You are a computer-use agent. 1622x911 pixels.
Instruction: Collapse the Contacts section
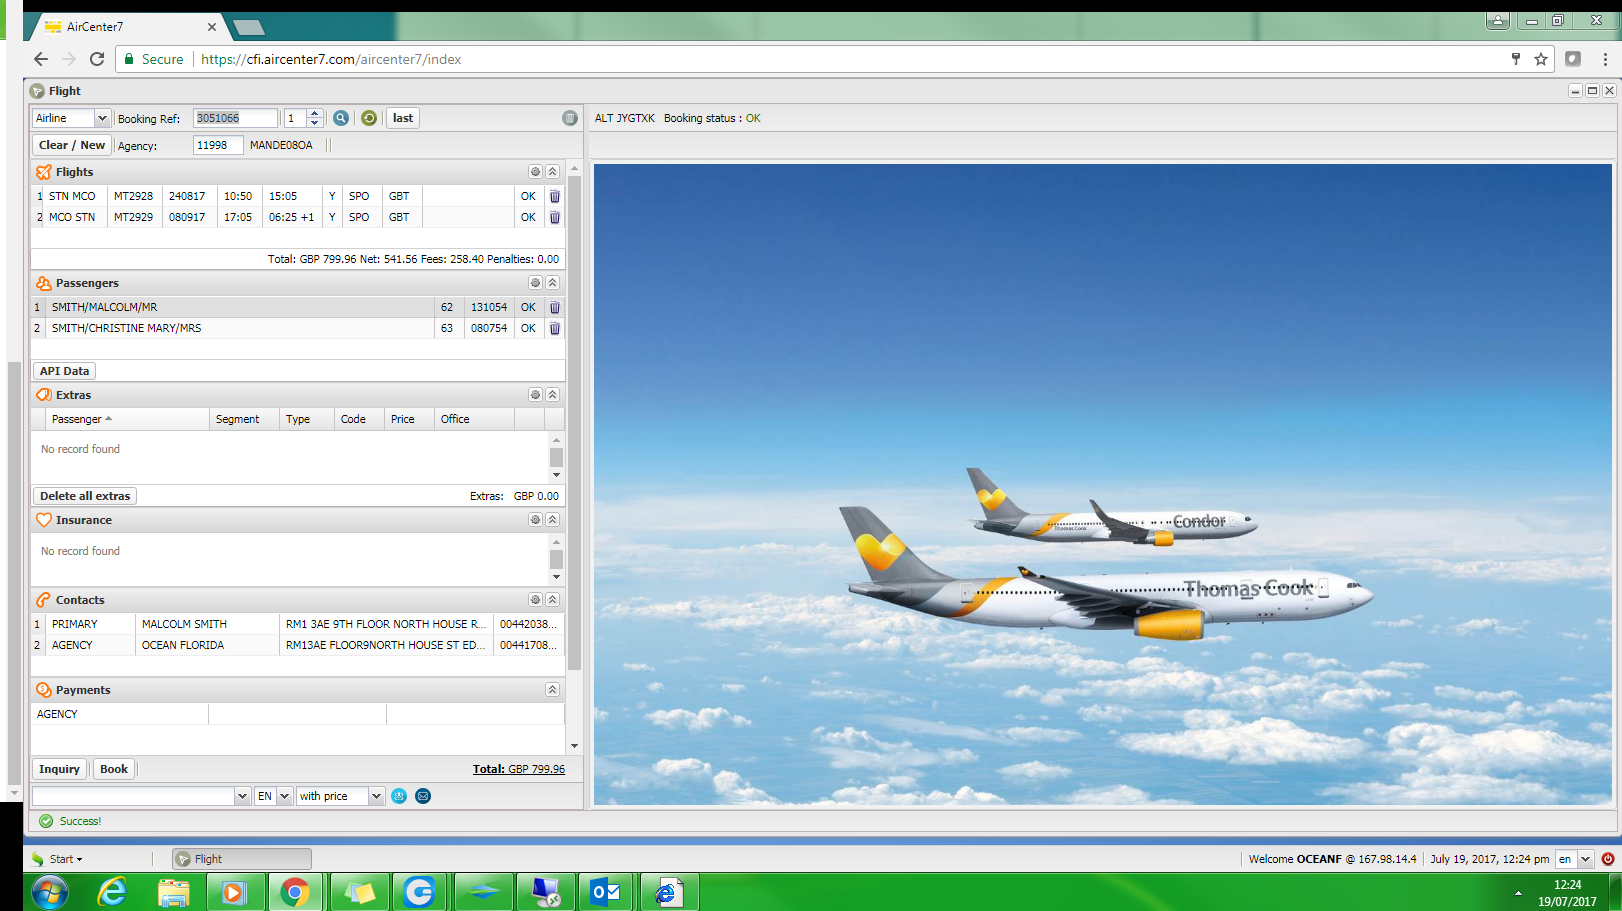[x=552, y=600]
